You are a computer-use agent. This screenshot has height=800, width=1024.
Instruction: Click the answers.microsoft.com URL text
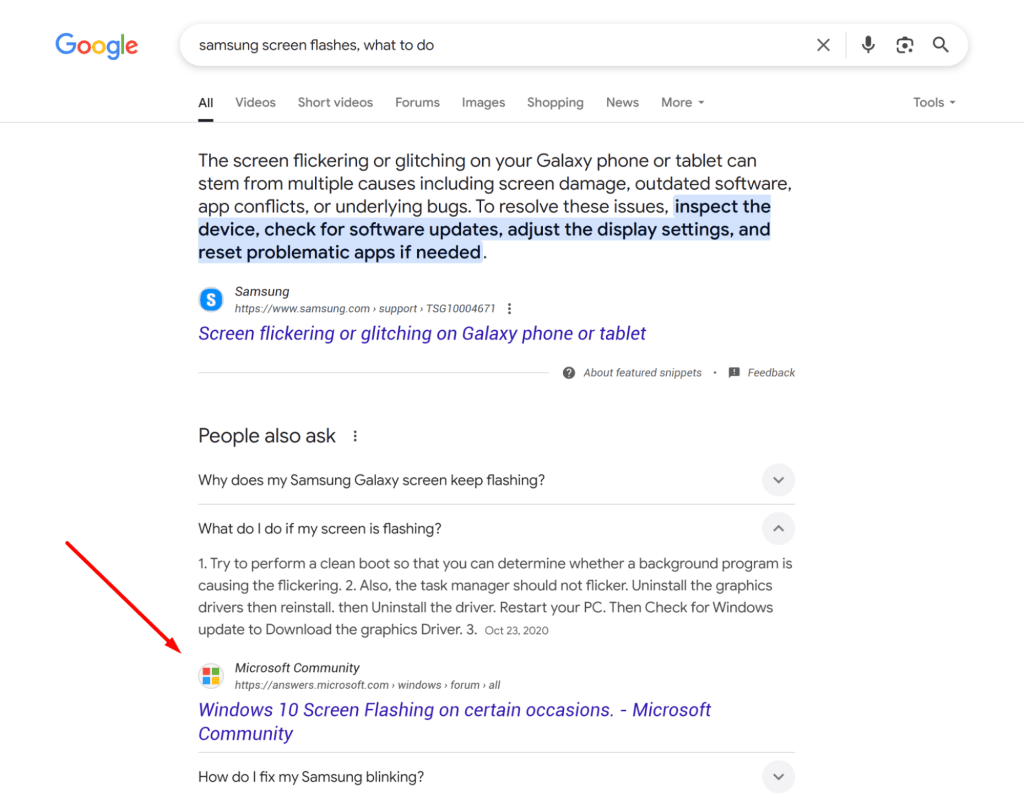pyautogui.click(x=368, y=685)
